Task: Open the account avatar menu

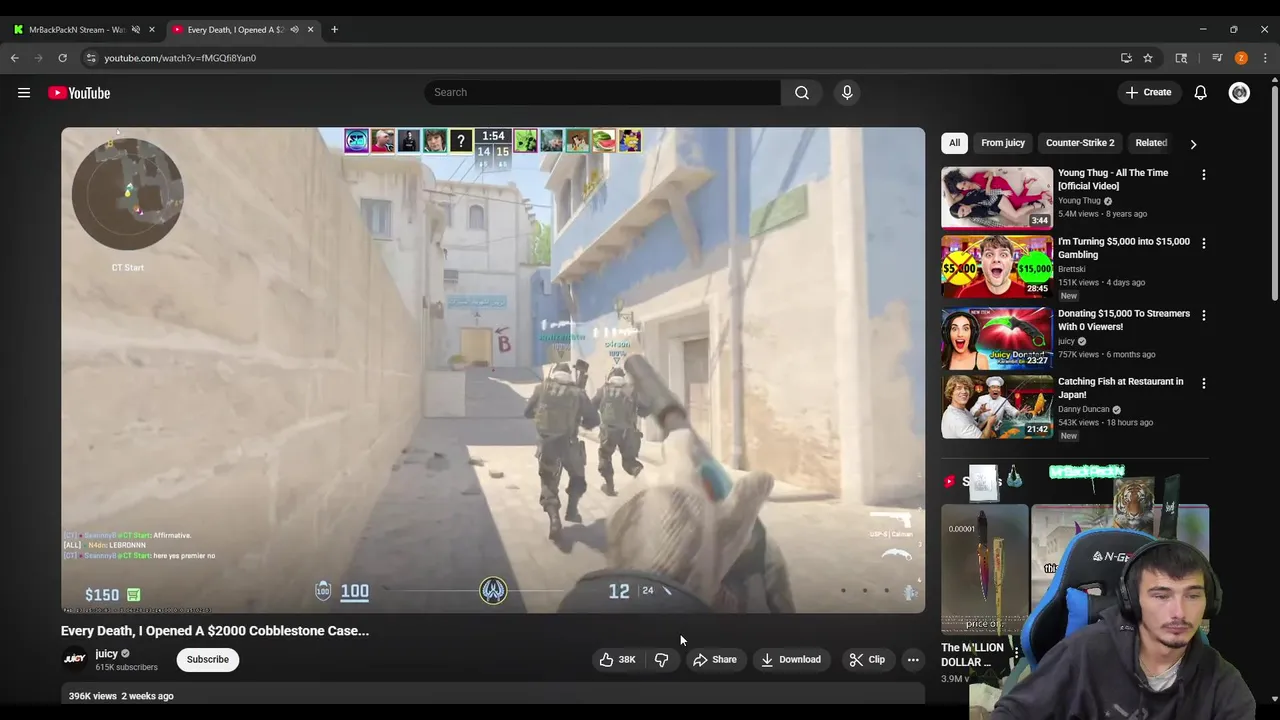Action: click(1239, 93)
